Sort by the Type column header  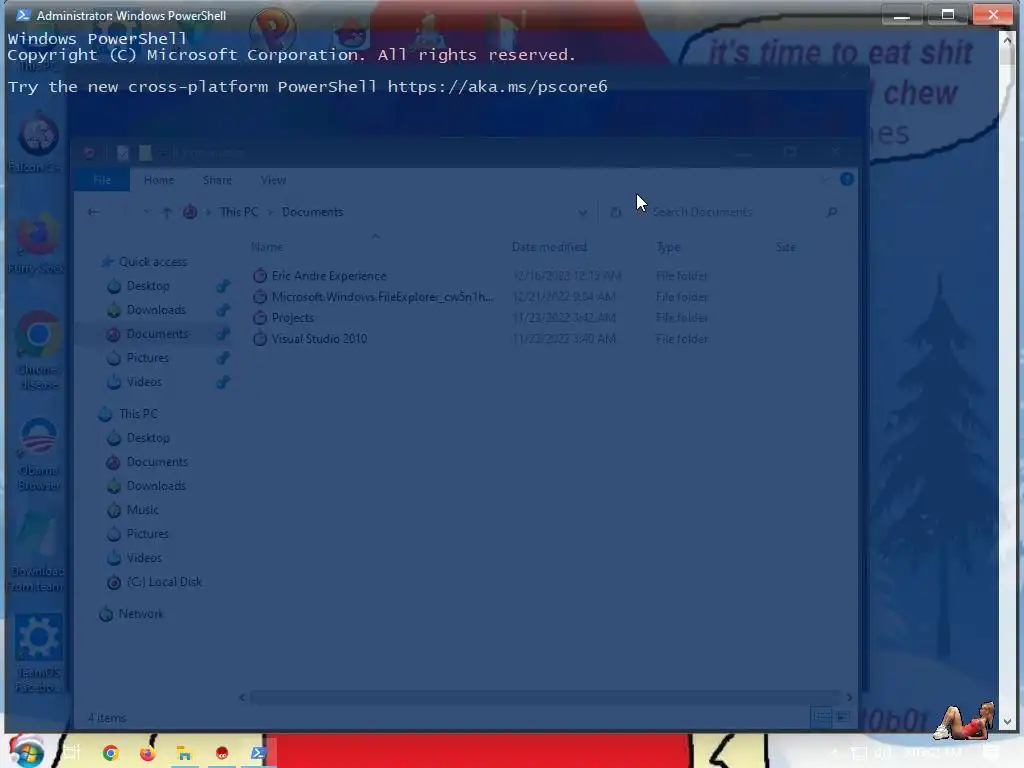click(x=669, y=247)
